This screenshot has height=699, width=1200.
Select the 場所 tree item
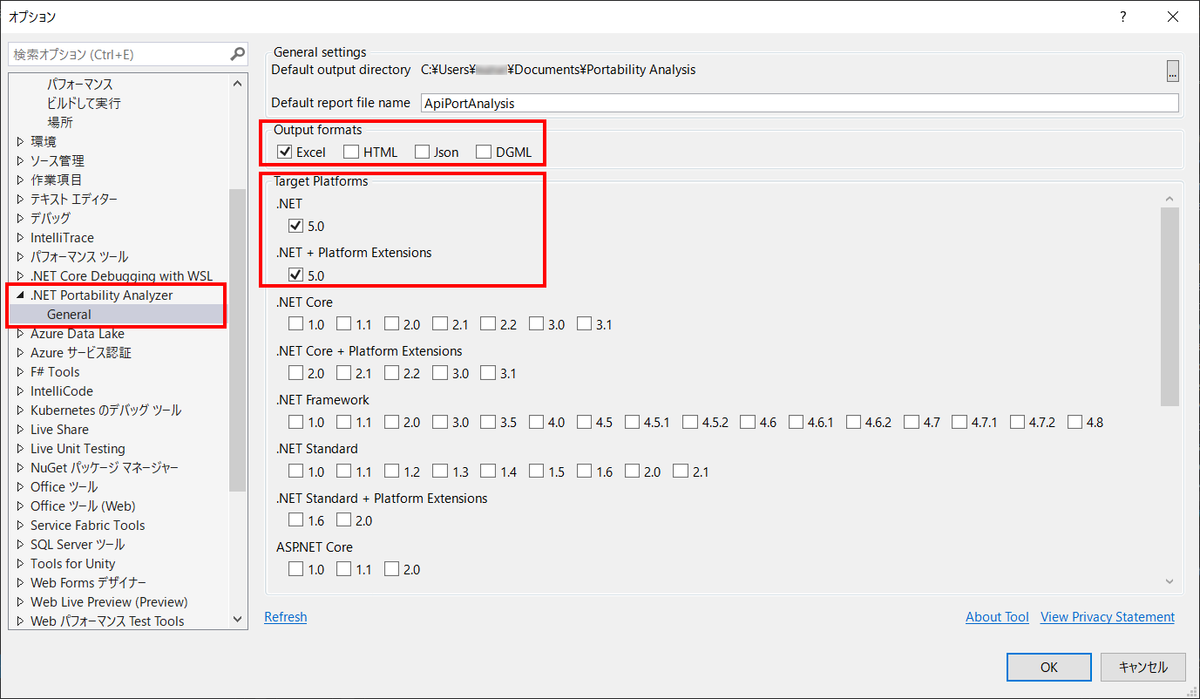point(60,122)
